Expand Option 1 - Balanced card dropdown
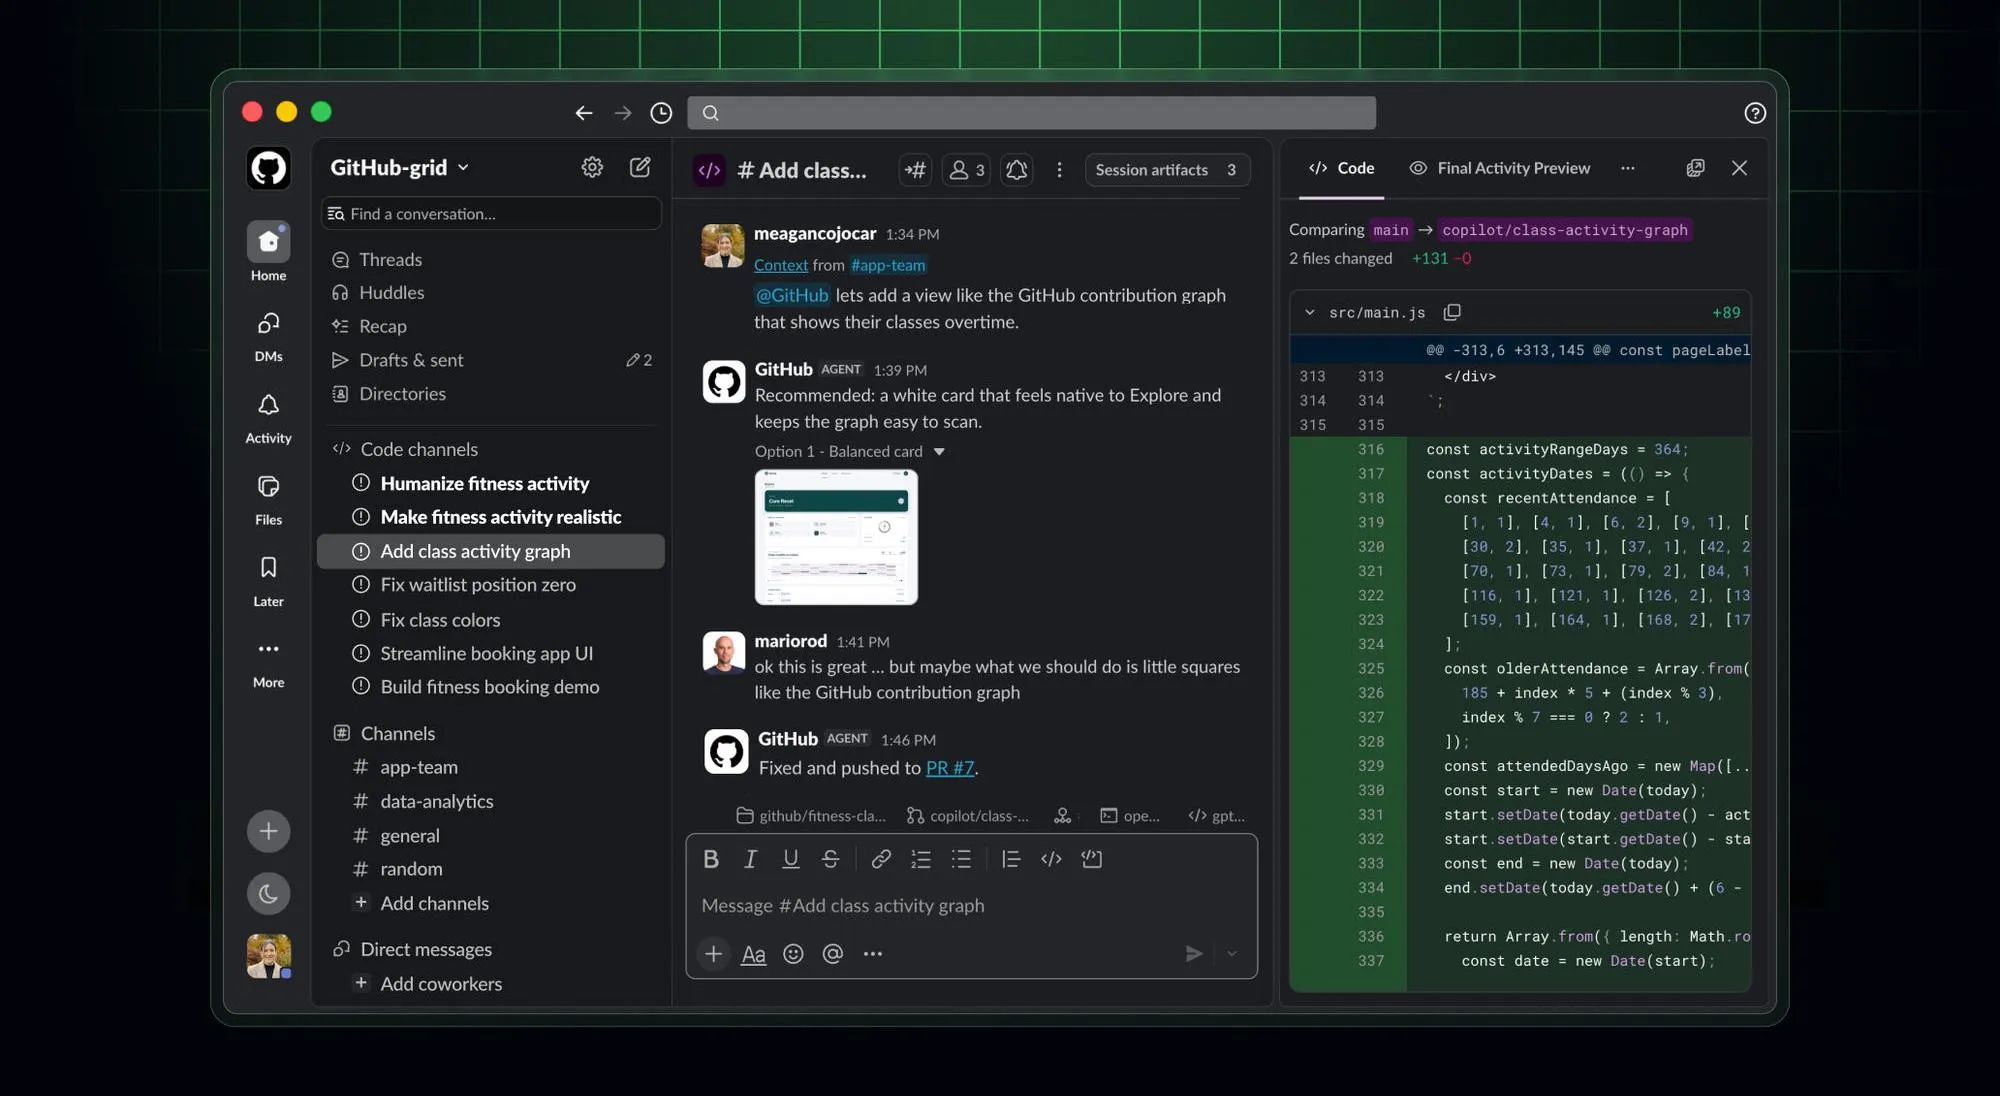This screenshot has height=1096, width=2000. [939, 452]
